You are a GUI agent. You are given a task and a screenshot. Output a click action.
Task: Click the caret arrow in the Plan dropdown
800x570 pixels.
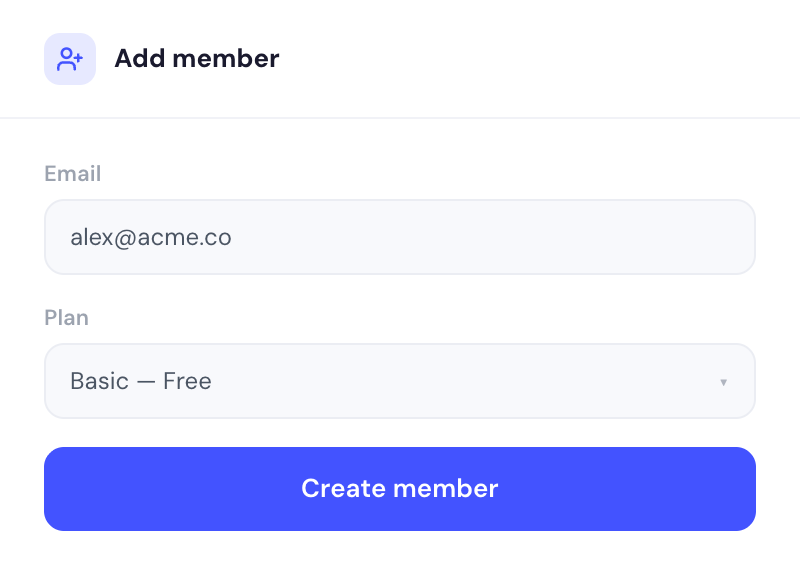pos(723,382)
